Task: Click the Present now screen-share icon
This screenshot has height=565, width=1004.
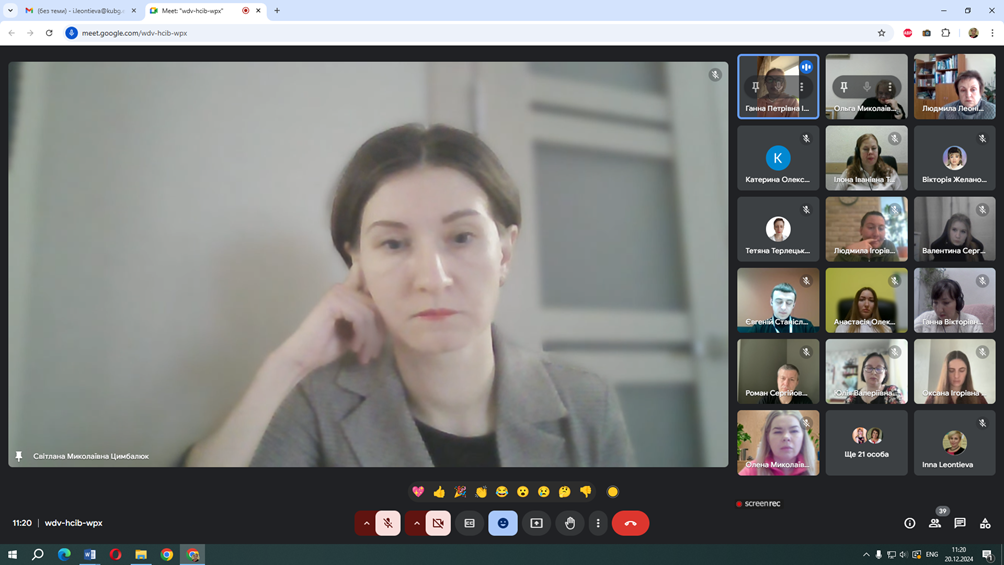Action: pyautogui.click(x=536, y=523)
